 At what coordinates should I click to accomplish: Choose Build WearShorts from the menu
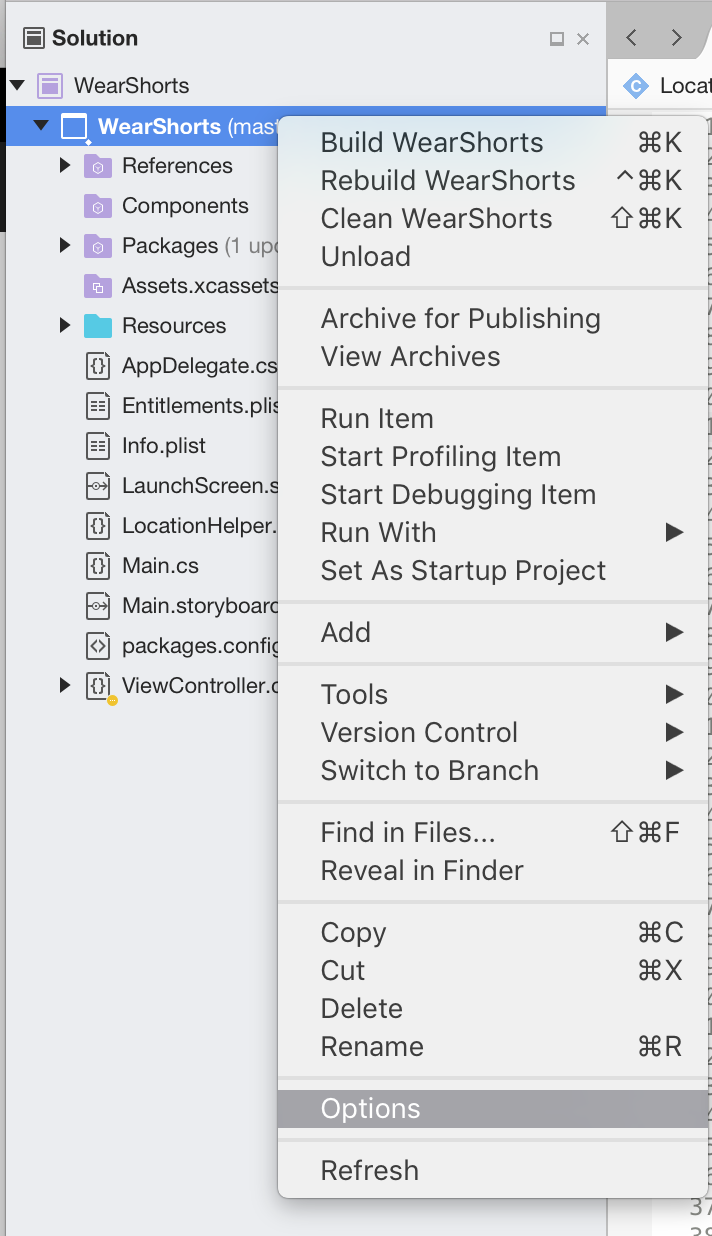pos(431,143)
